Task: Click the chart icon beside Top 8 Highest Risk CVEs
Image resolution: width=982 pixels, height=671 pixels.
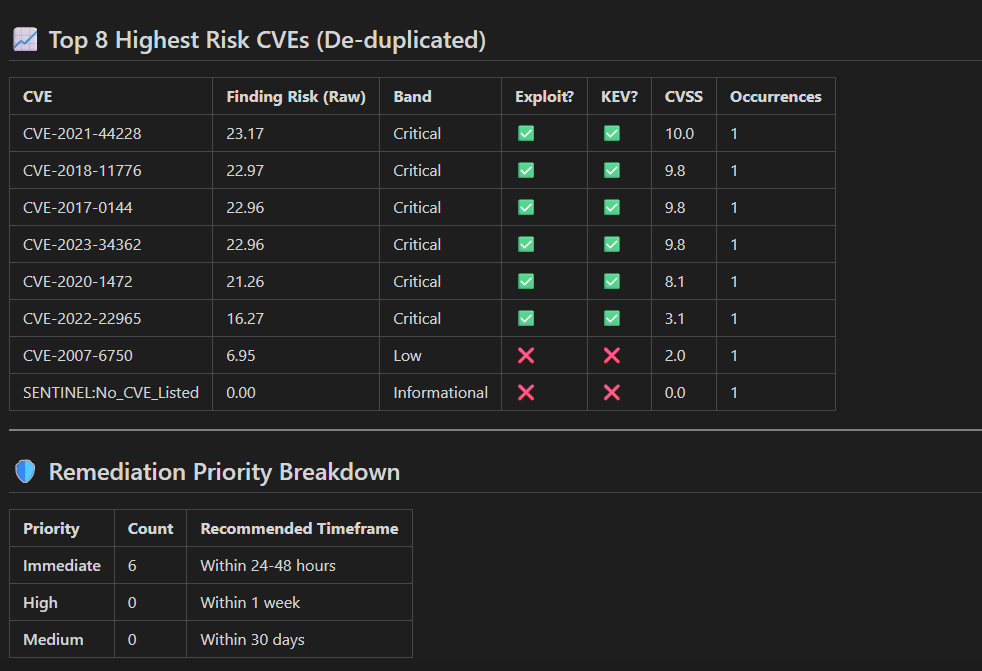Action: (25, 38)
